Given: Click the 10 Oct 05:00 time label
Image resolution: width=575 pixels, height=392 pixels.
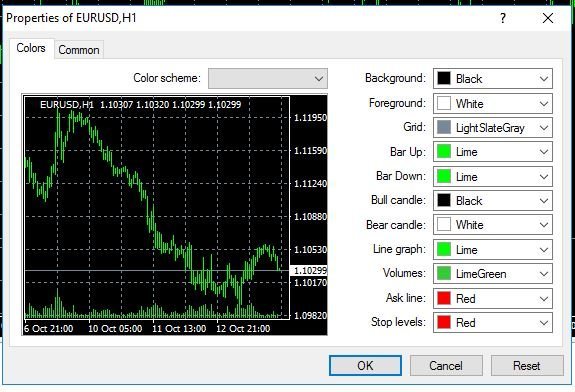Looking at the screenshot, I should [115, 329].
